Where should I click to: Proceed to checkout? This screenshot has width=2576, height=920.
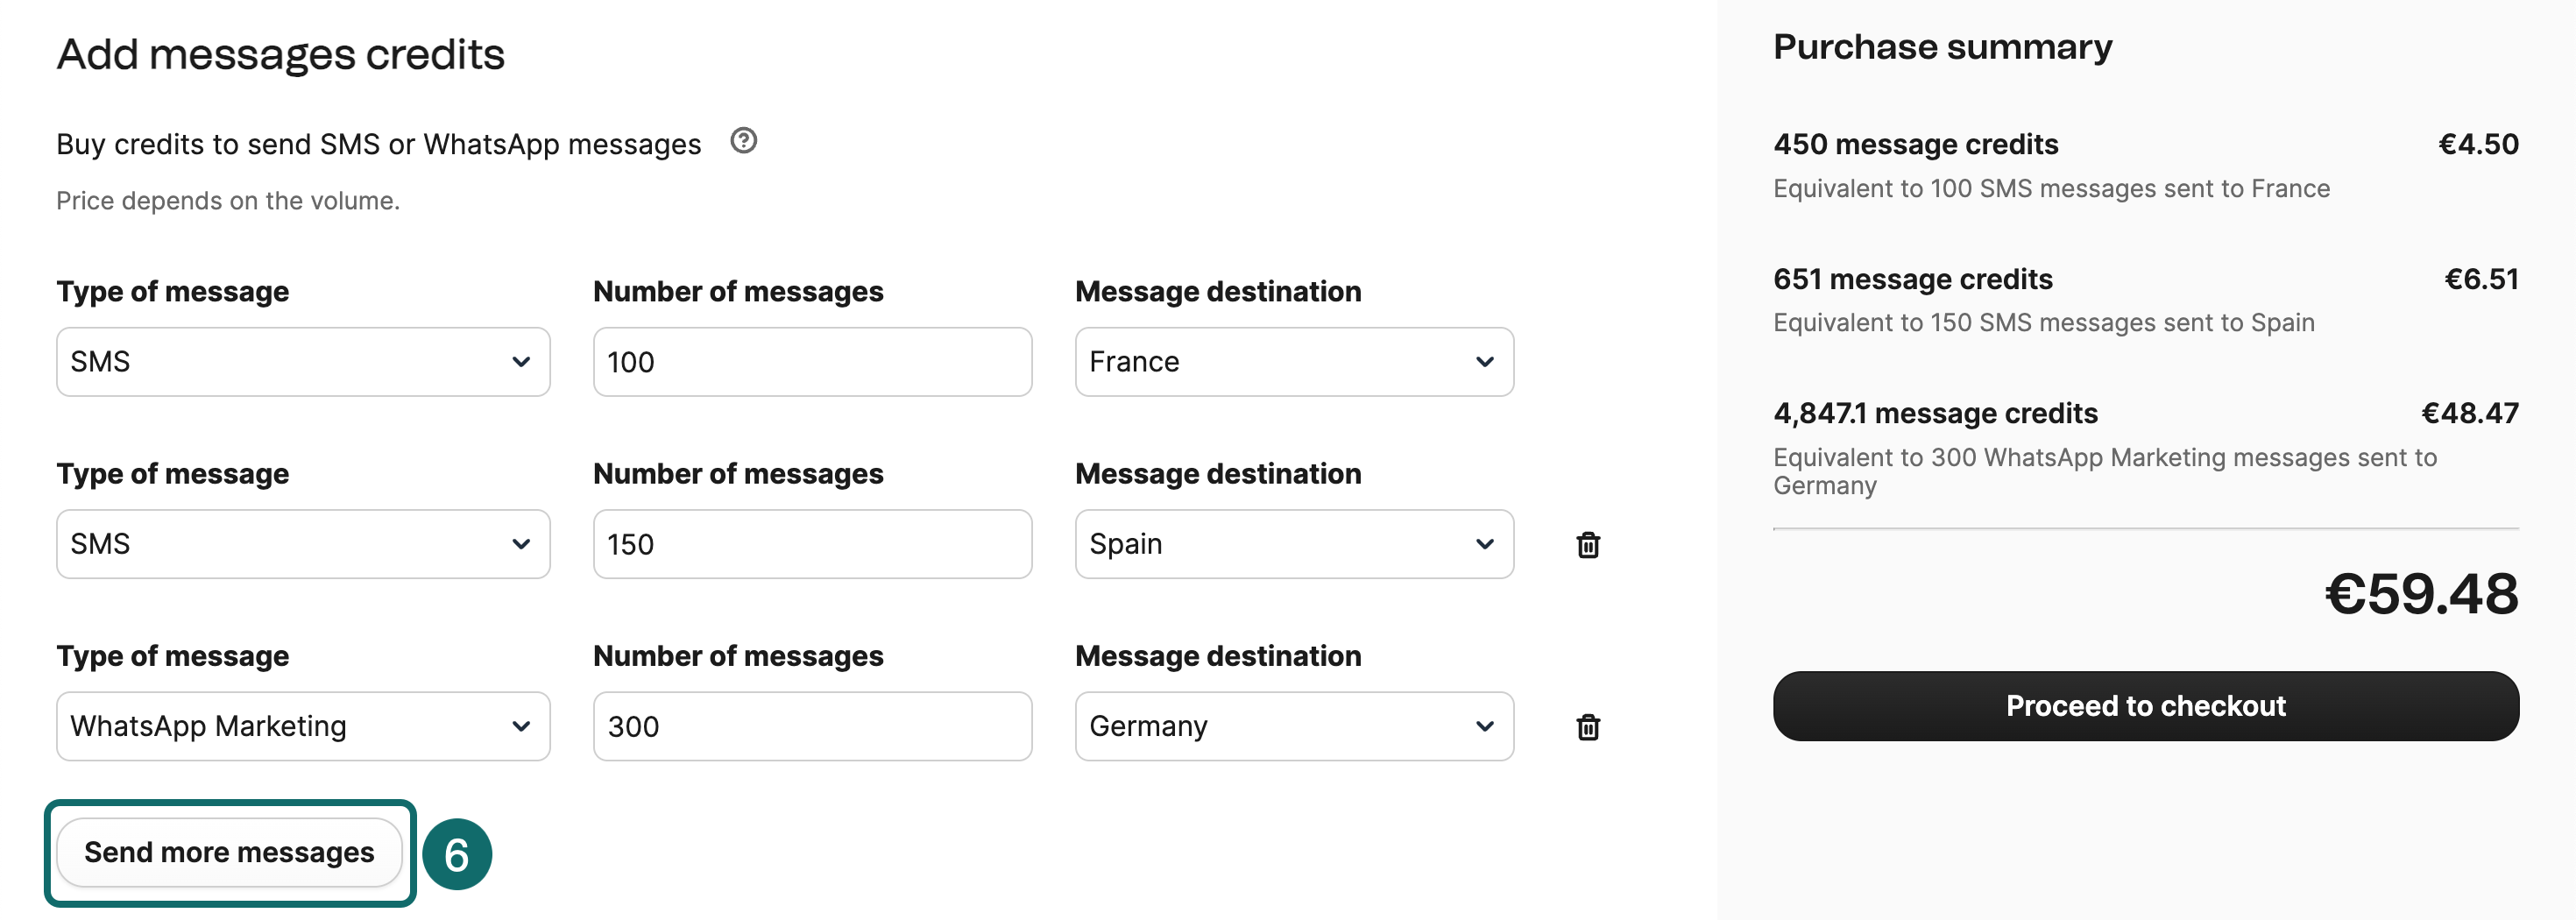[x=2145, y=706]
